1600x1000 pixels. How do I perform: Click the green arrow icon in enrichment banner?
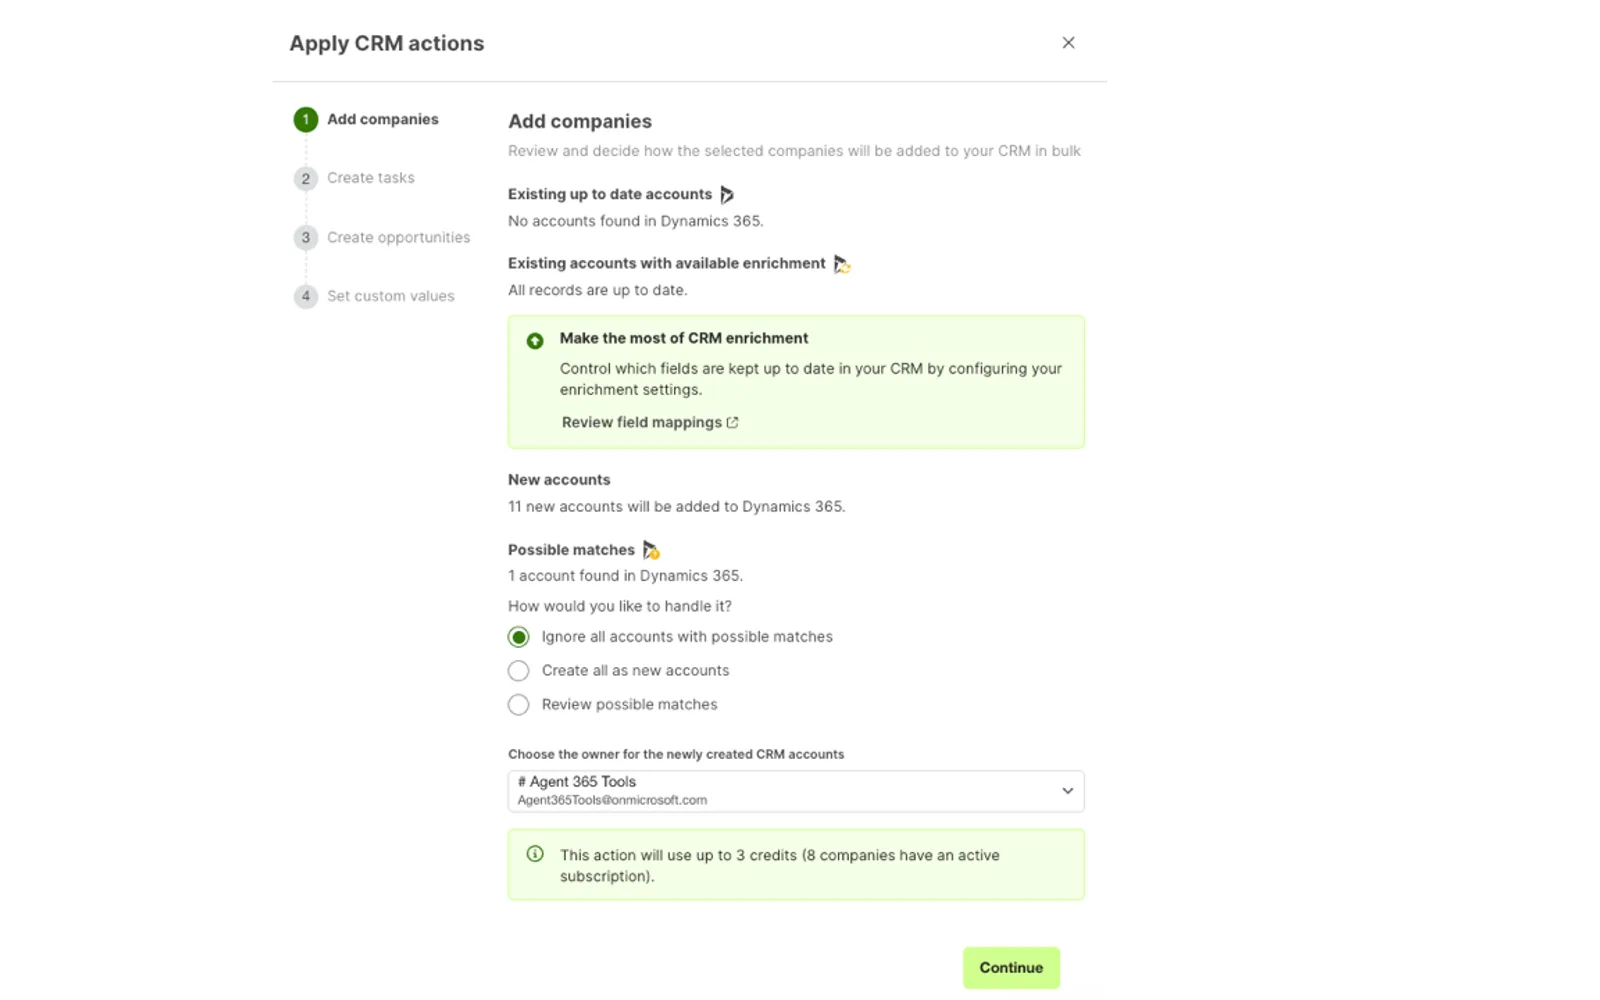pyautogui.click(x=535, y=341)
